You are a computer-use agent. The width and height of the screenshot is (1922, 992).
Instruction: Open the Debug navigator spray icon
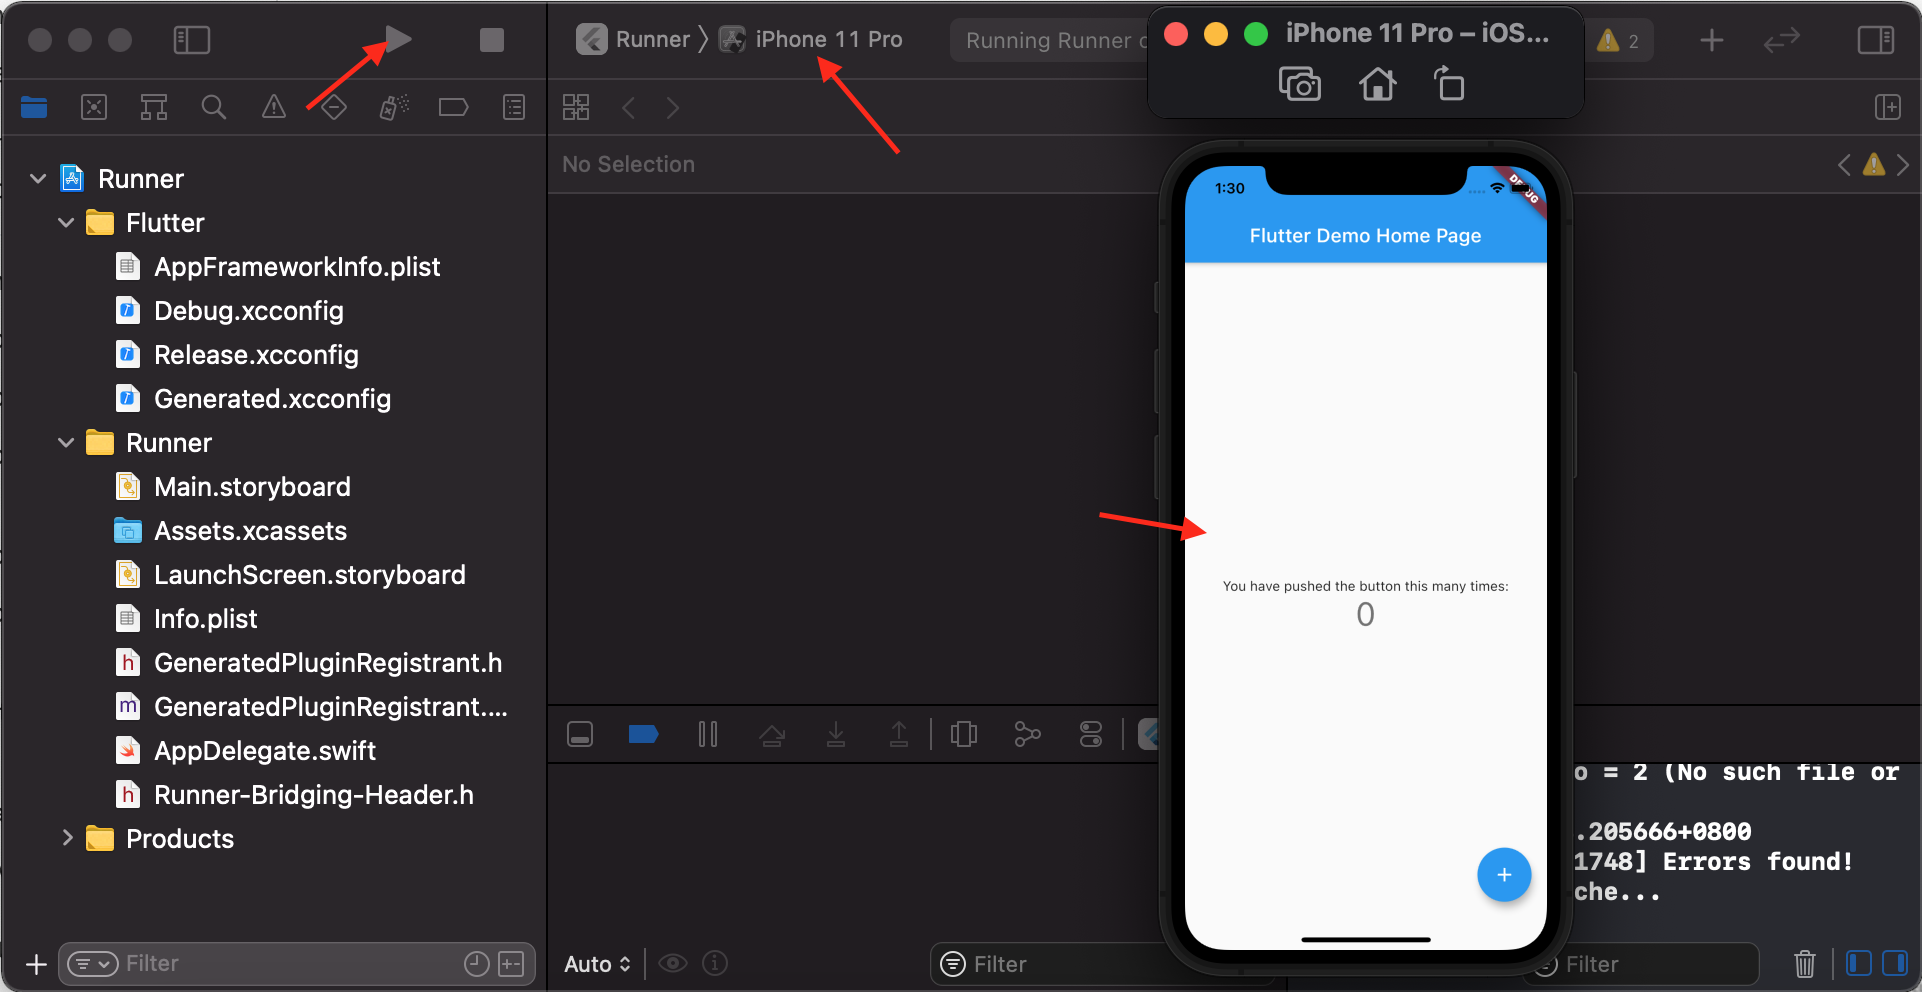[394, 107]
